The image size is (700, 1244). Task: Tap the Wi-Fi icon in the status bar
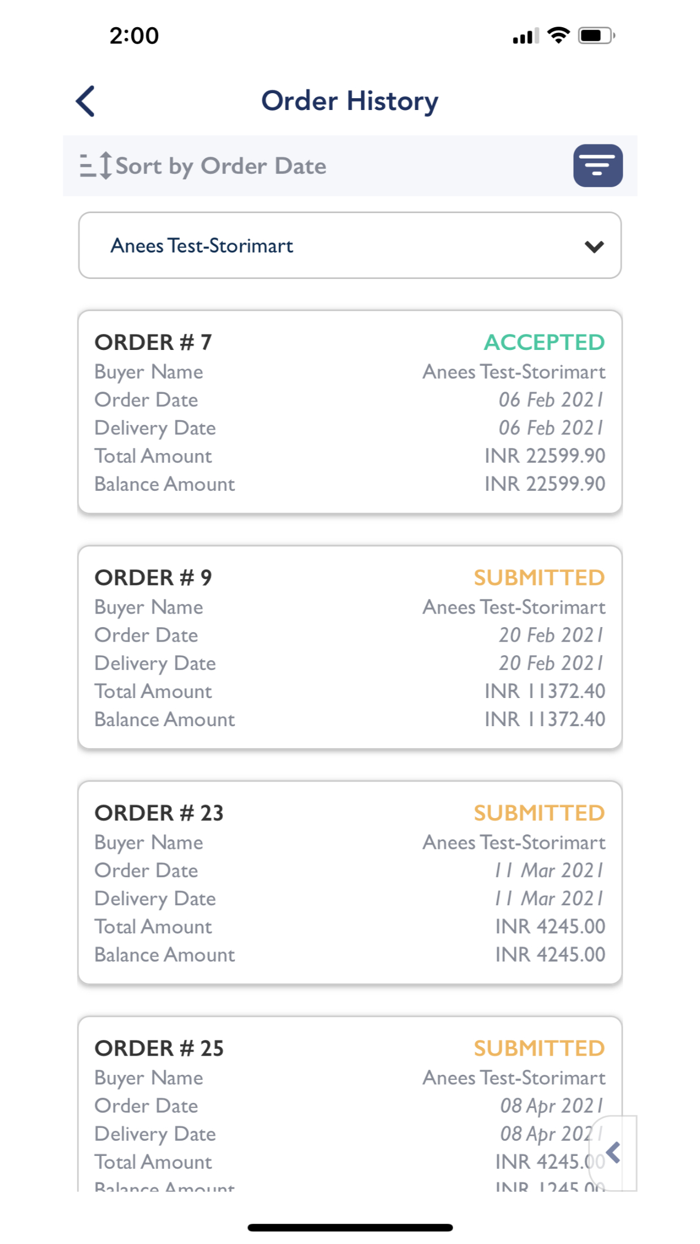(x=558, y=34)
